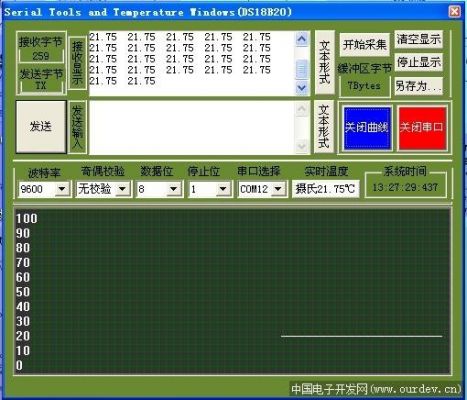Screen dimensions: 467x400
Task: Open the 奇偶校验 无校验 dropdown
Action: click(x=122, y=189)
